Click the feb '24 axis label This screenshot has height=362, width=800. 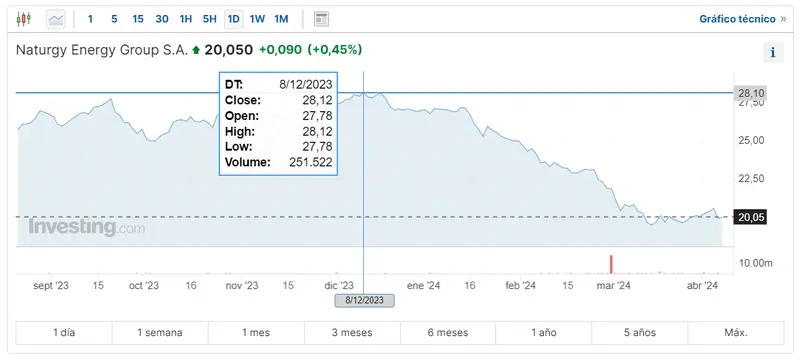(x=520, y=286)
